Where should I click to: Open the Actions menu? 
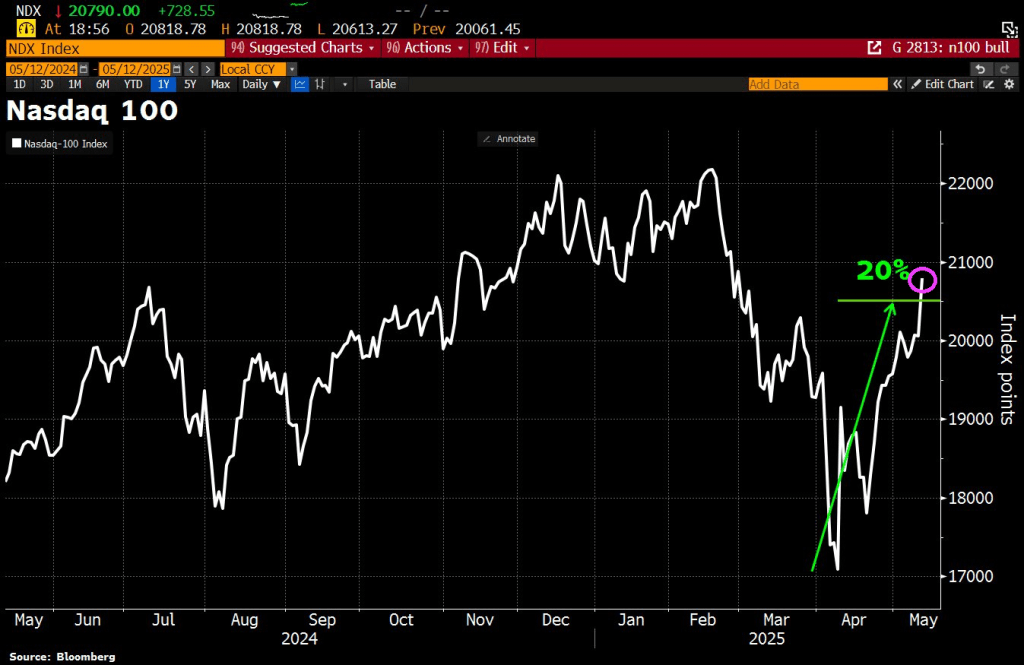pos(427,47)
